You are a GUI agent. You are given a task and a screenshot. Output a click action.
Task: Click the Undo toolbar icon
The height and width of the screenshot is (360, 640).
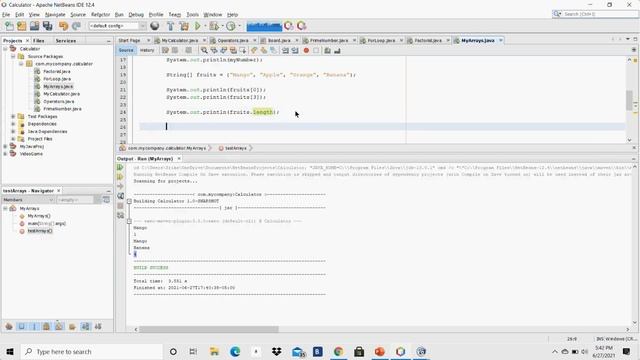click(x=63, y=26)
